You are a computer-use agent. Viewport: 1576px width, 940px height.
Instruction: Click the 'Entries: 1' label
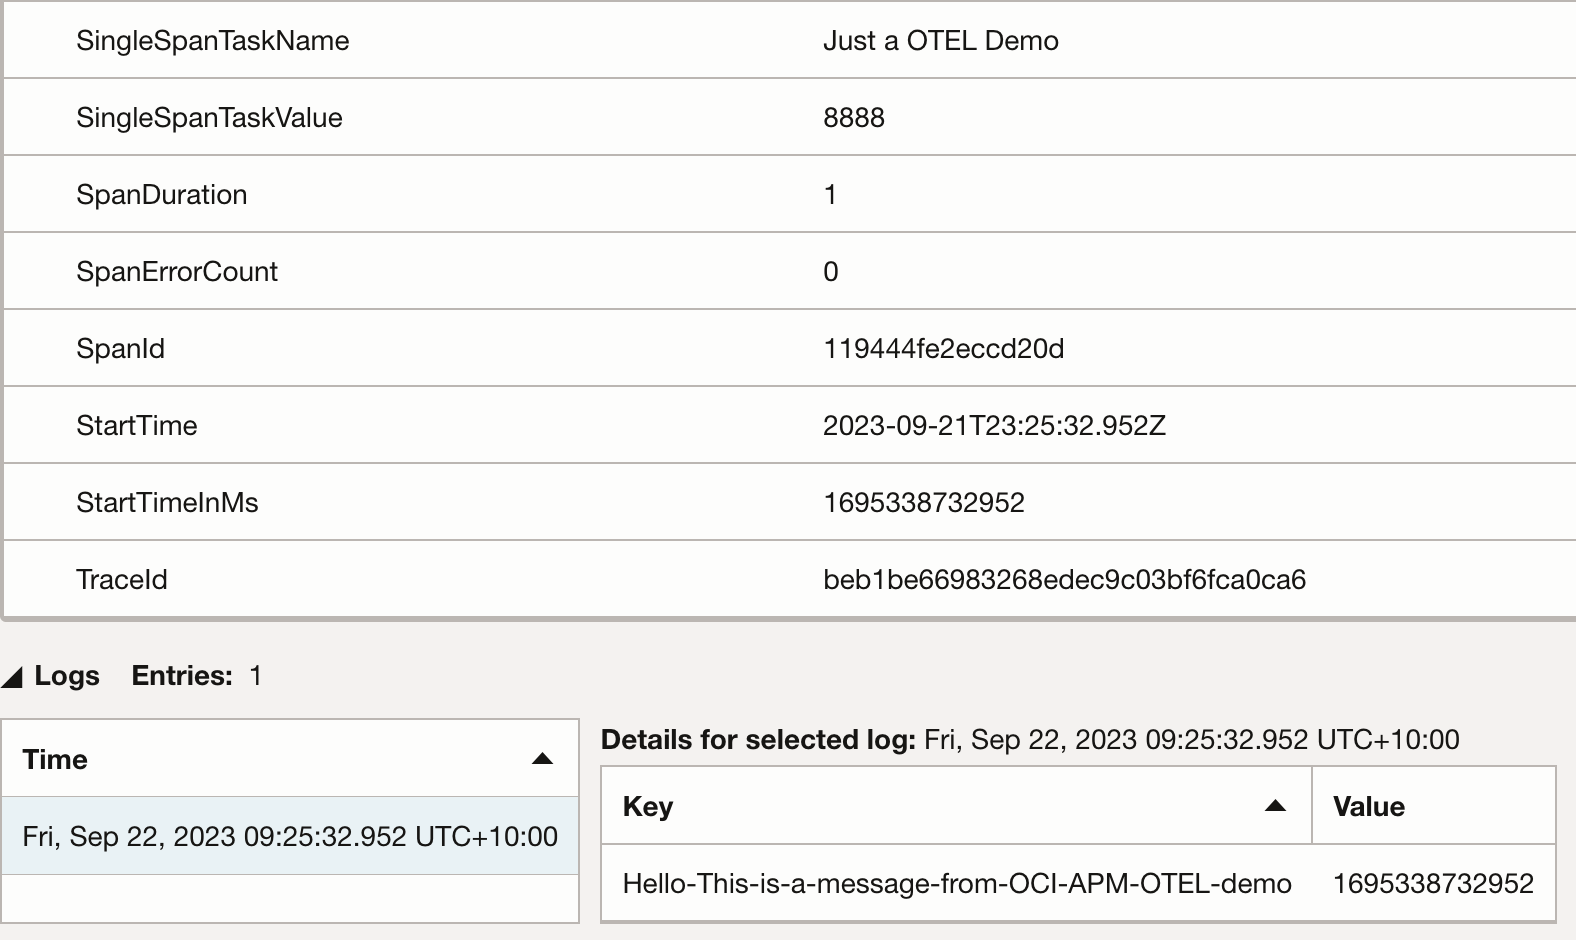point(193,675)
